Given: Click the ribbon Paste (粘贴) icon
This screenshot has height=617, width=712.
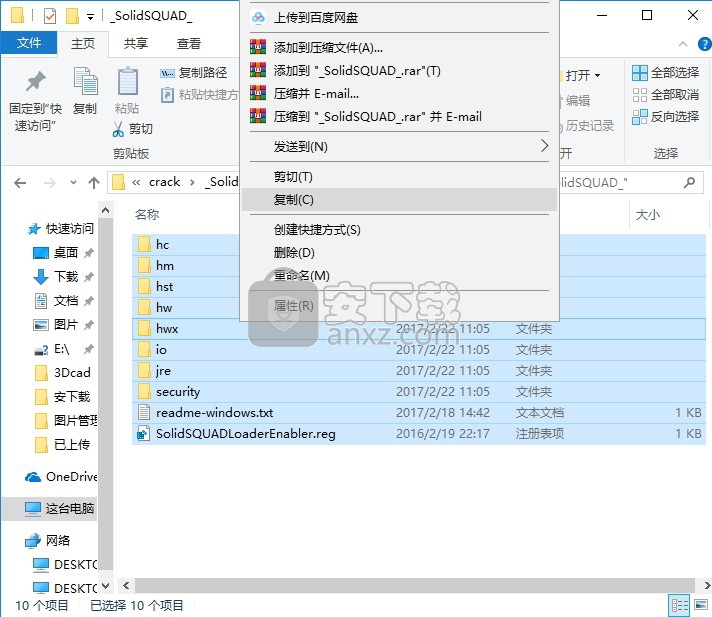Looking at the screenshot, I should (x=128, y=82).
